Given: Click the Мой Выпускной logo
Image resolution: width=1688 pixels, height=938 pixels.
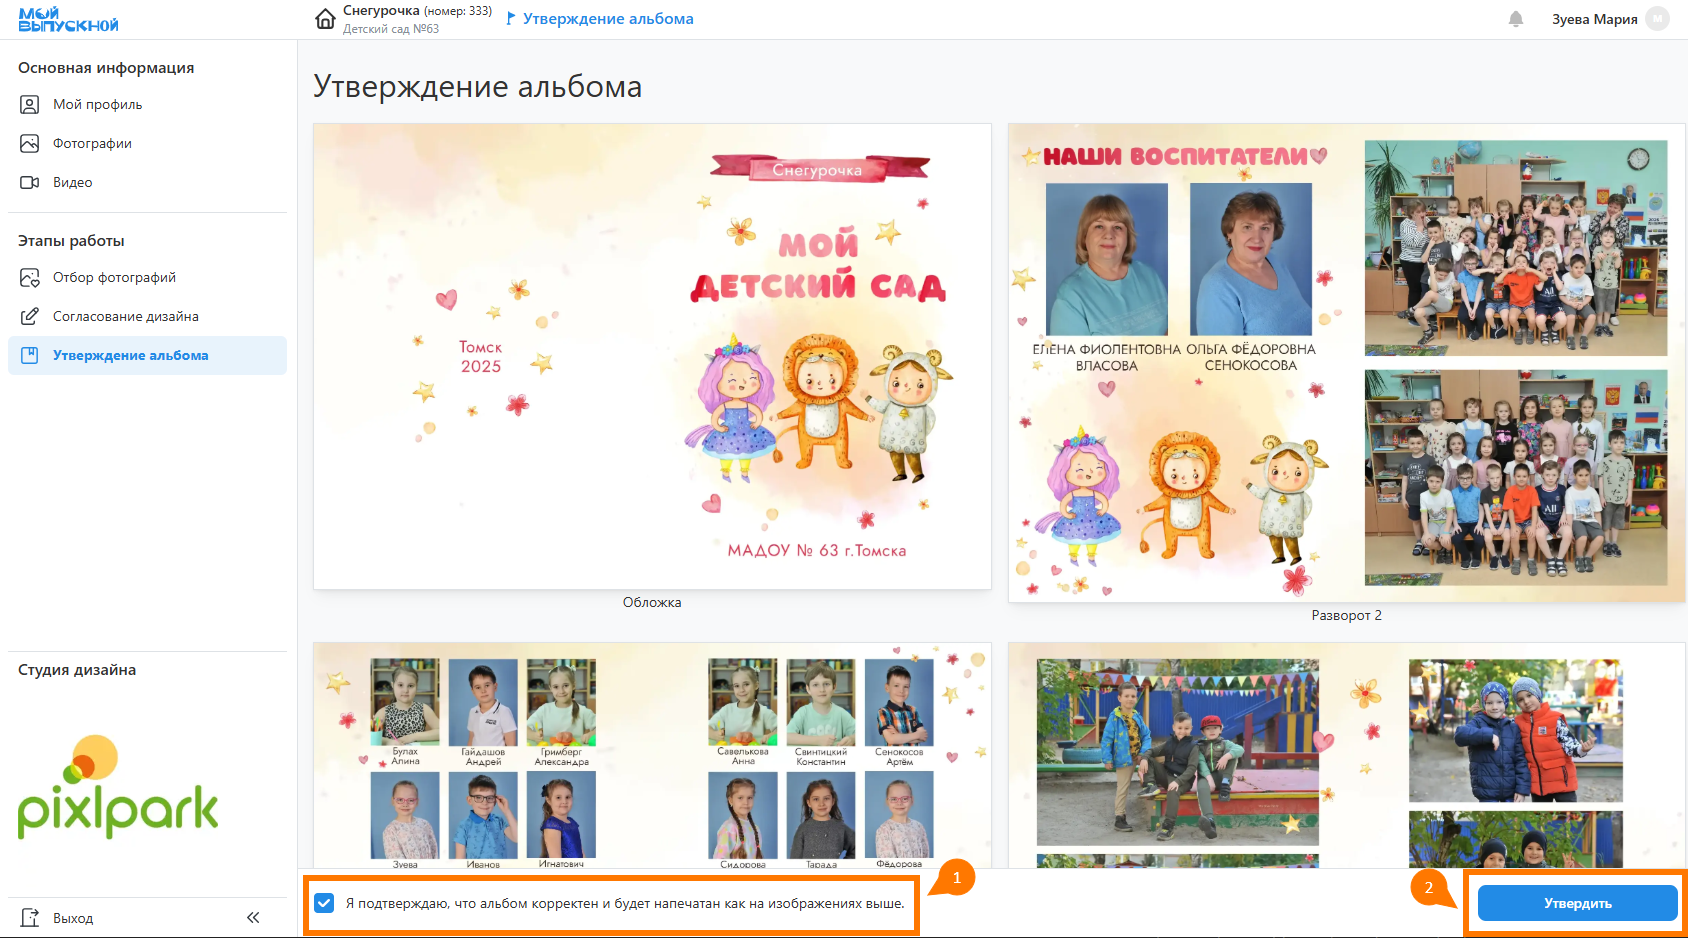Looking at the screenshot, I should click(x=68, y=20).
